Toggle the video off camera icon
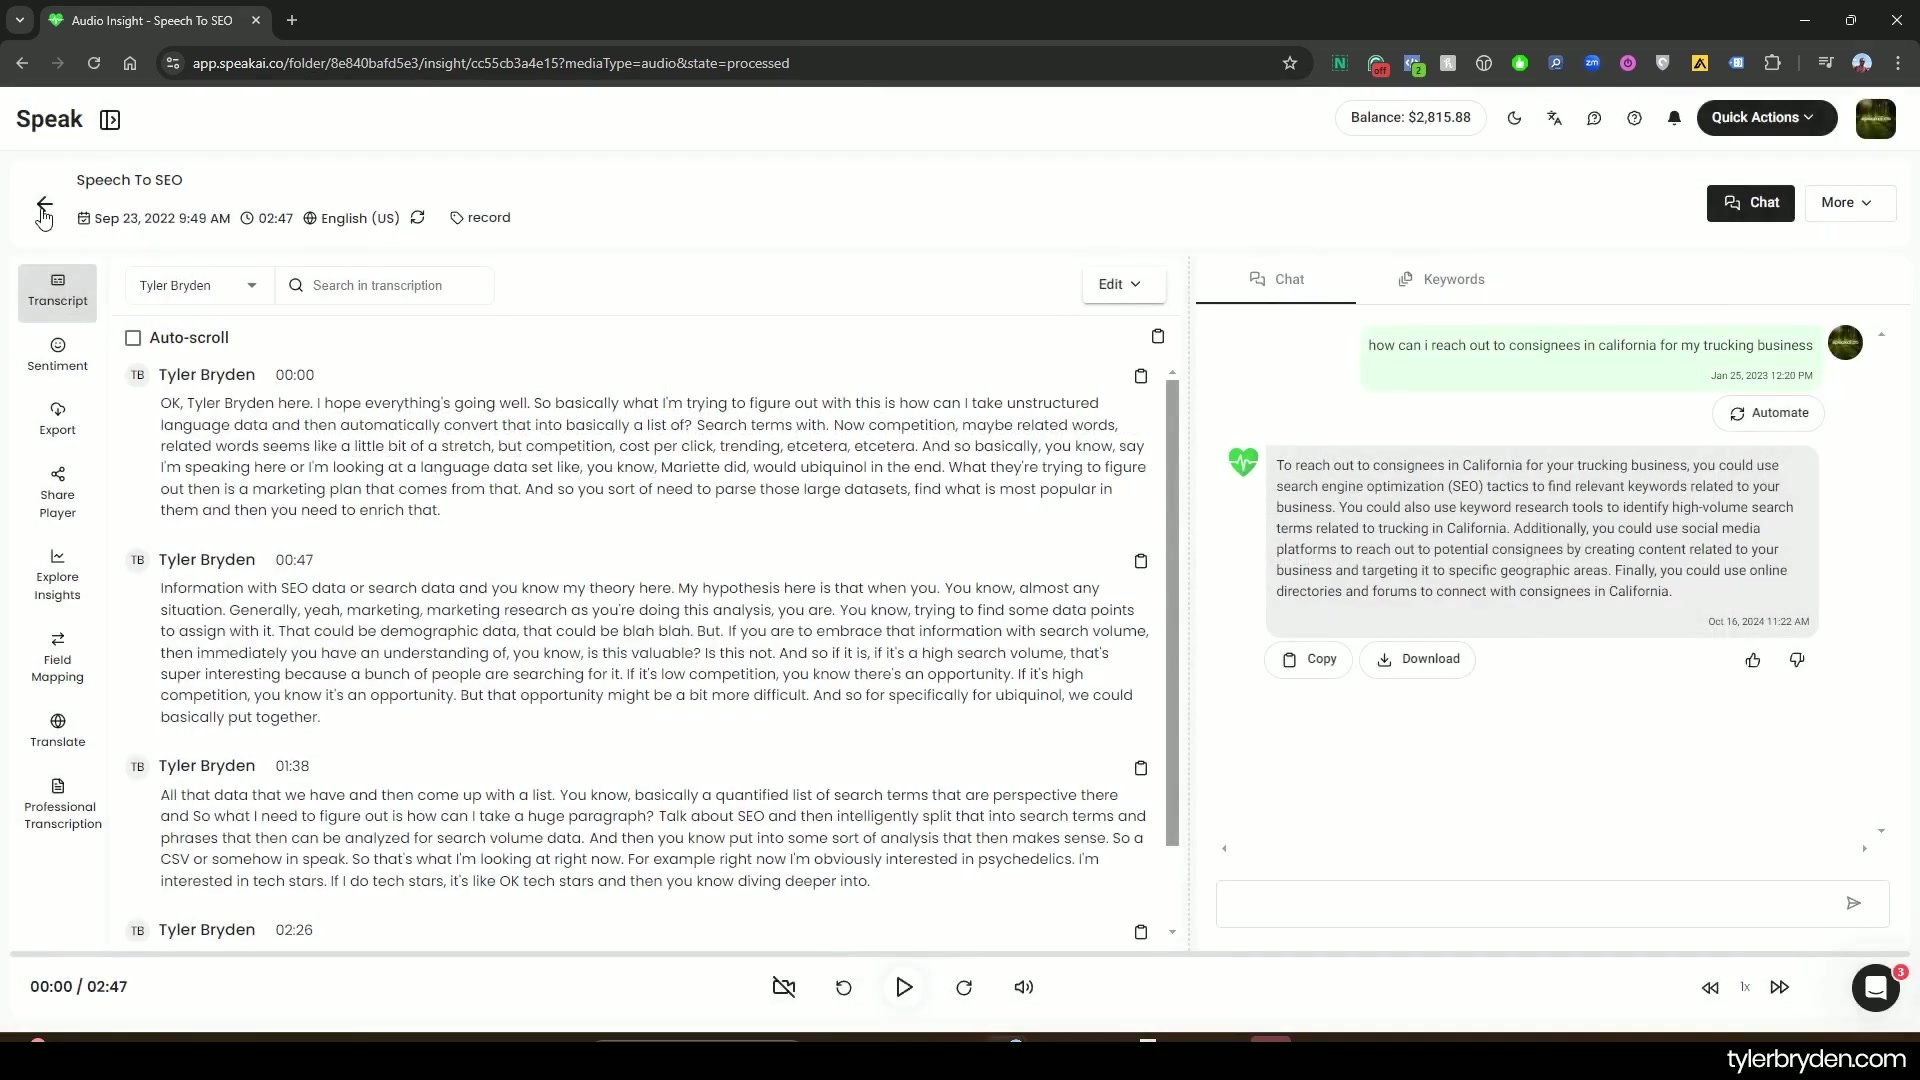 784,987
